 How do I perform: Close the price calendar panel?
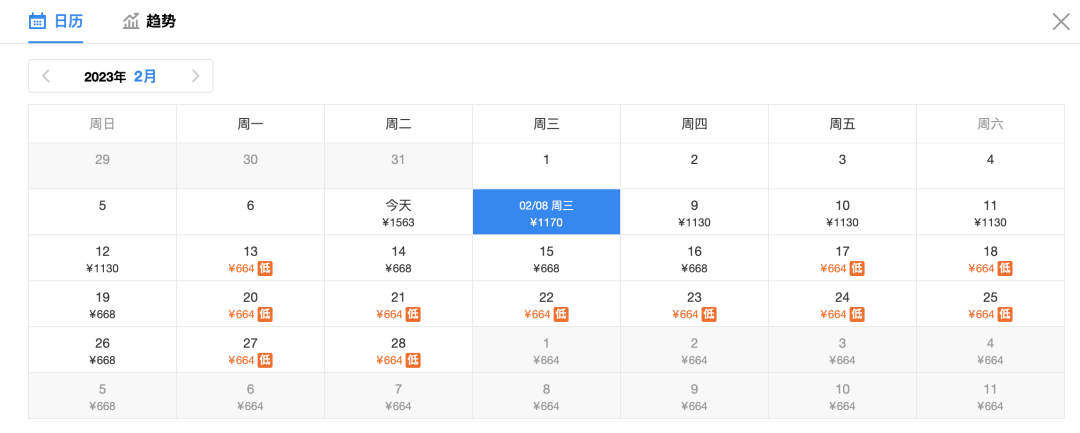pos(1061,22)
